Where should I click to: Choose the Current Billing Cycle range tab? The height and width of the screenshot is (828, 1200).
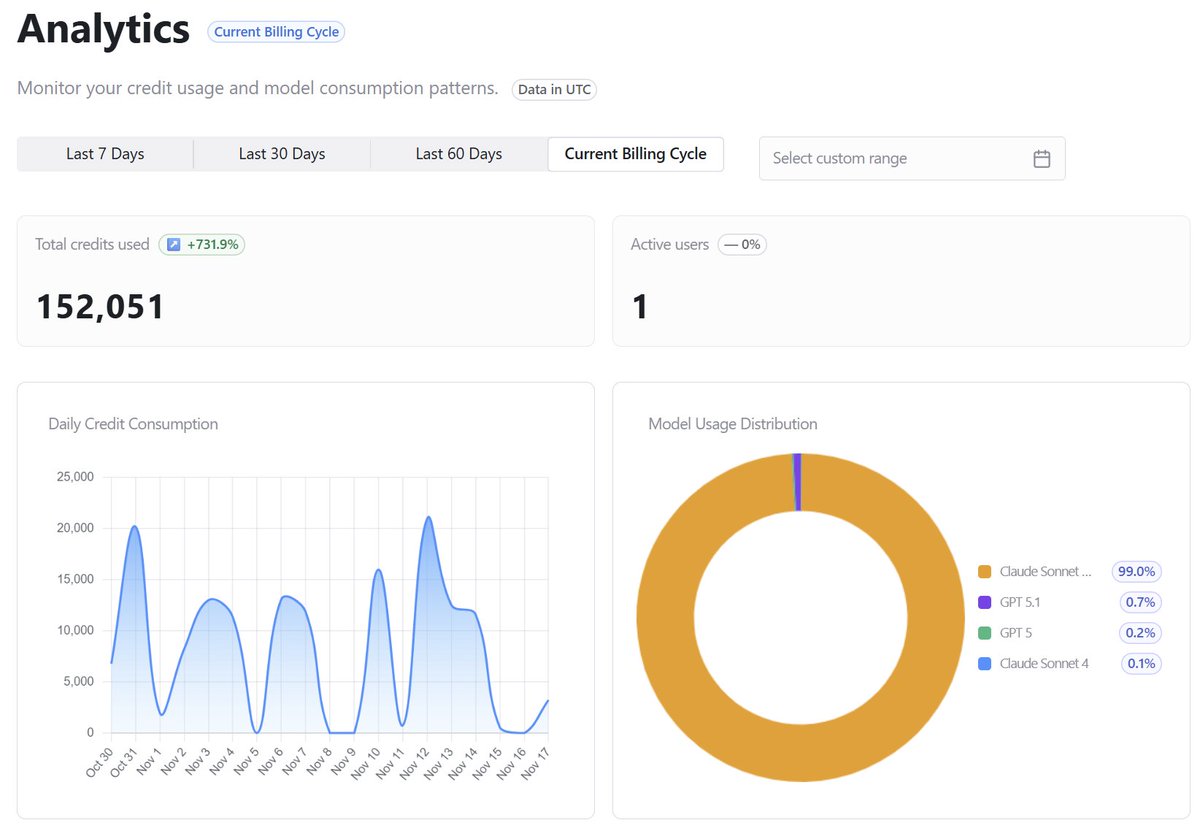[x=636, y=154]
